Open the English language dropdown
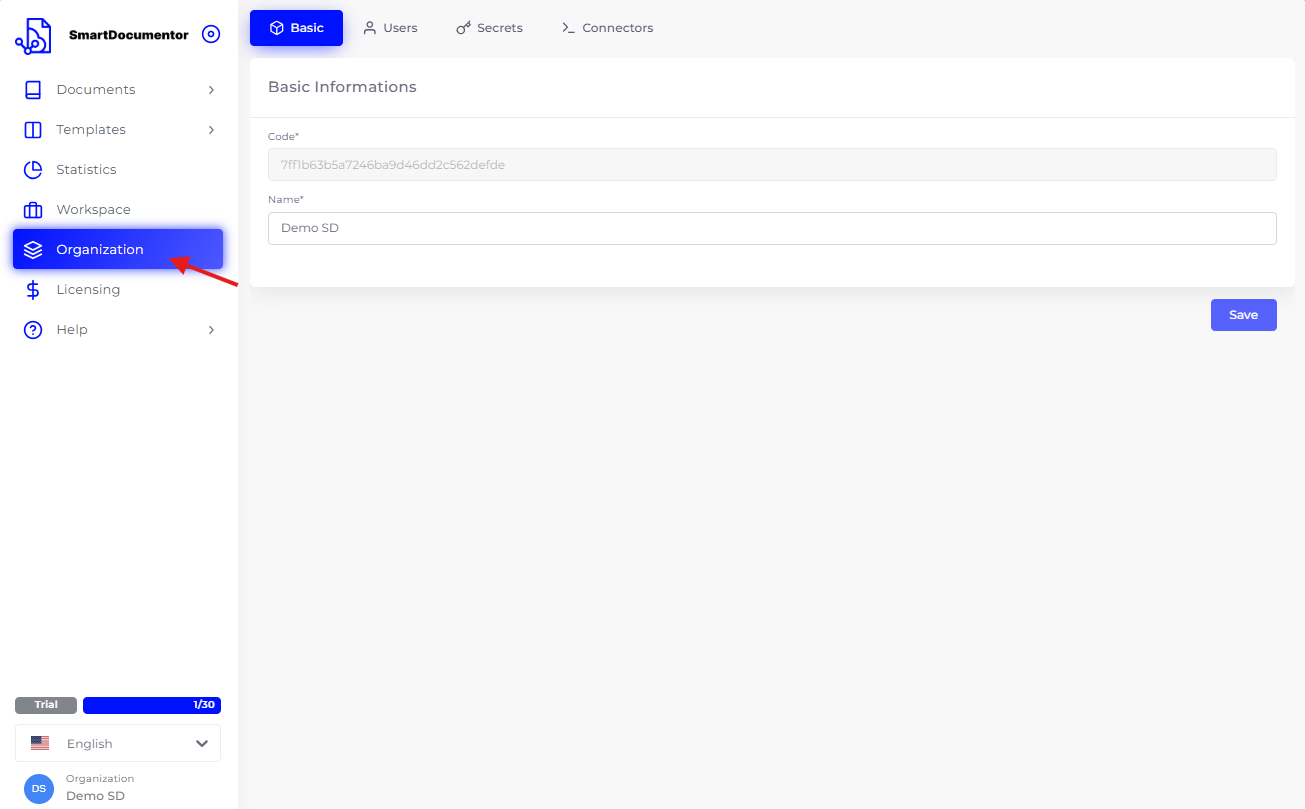This screenshot has height=809, width=1305. [118, 743]
